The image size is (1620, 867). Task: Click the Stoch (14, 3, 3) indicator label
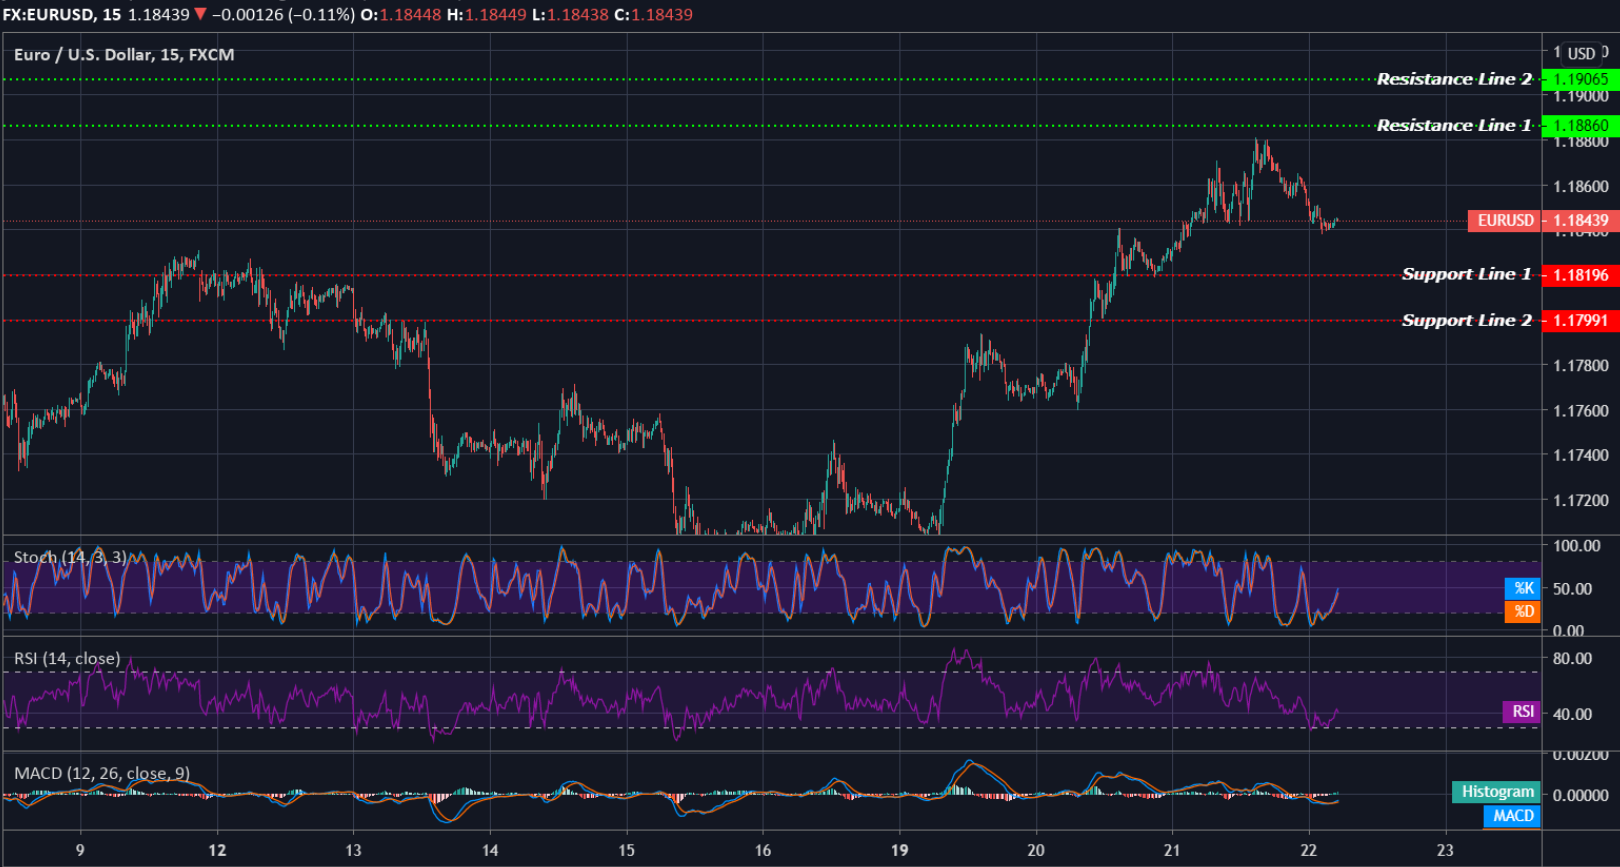[70, 557]
